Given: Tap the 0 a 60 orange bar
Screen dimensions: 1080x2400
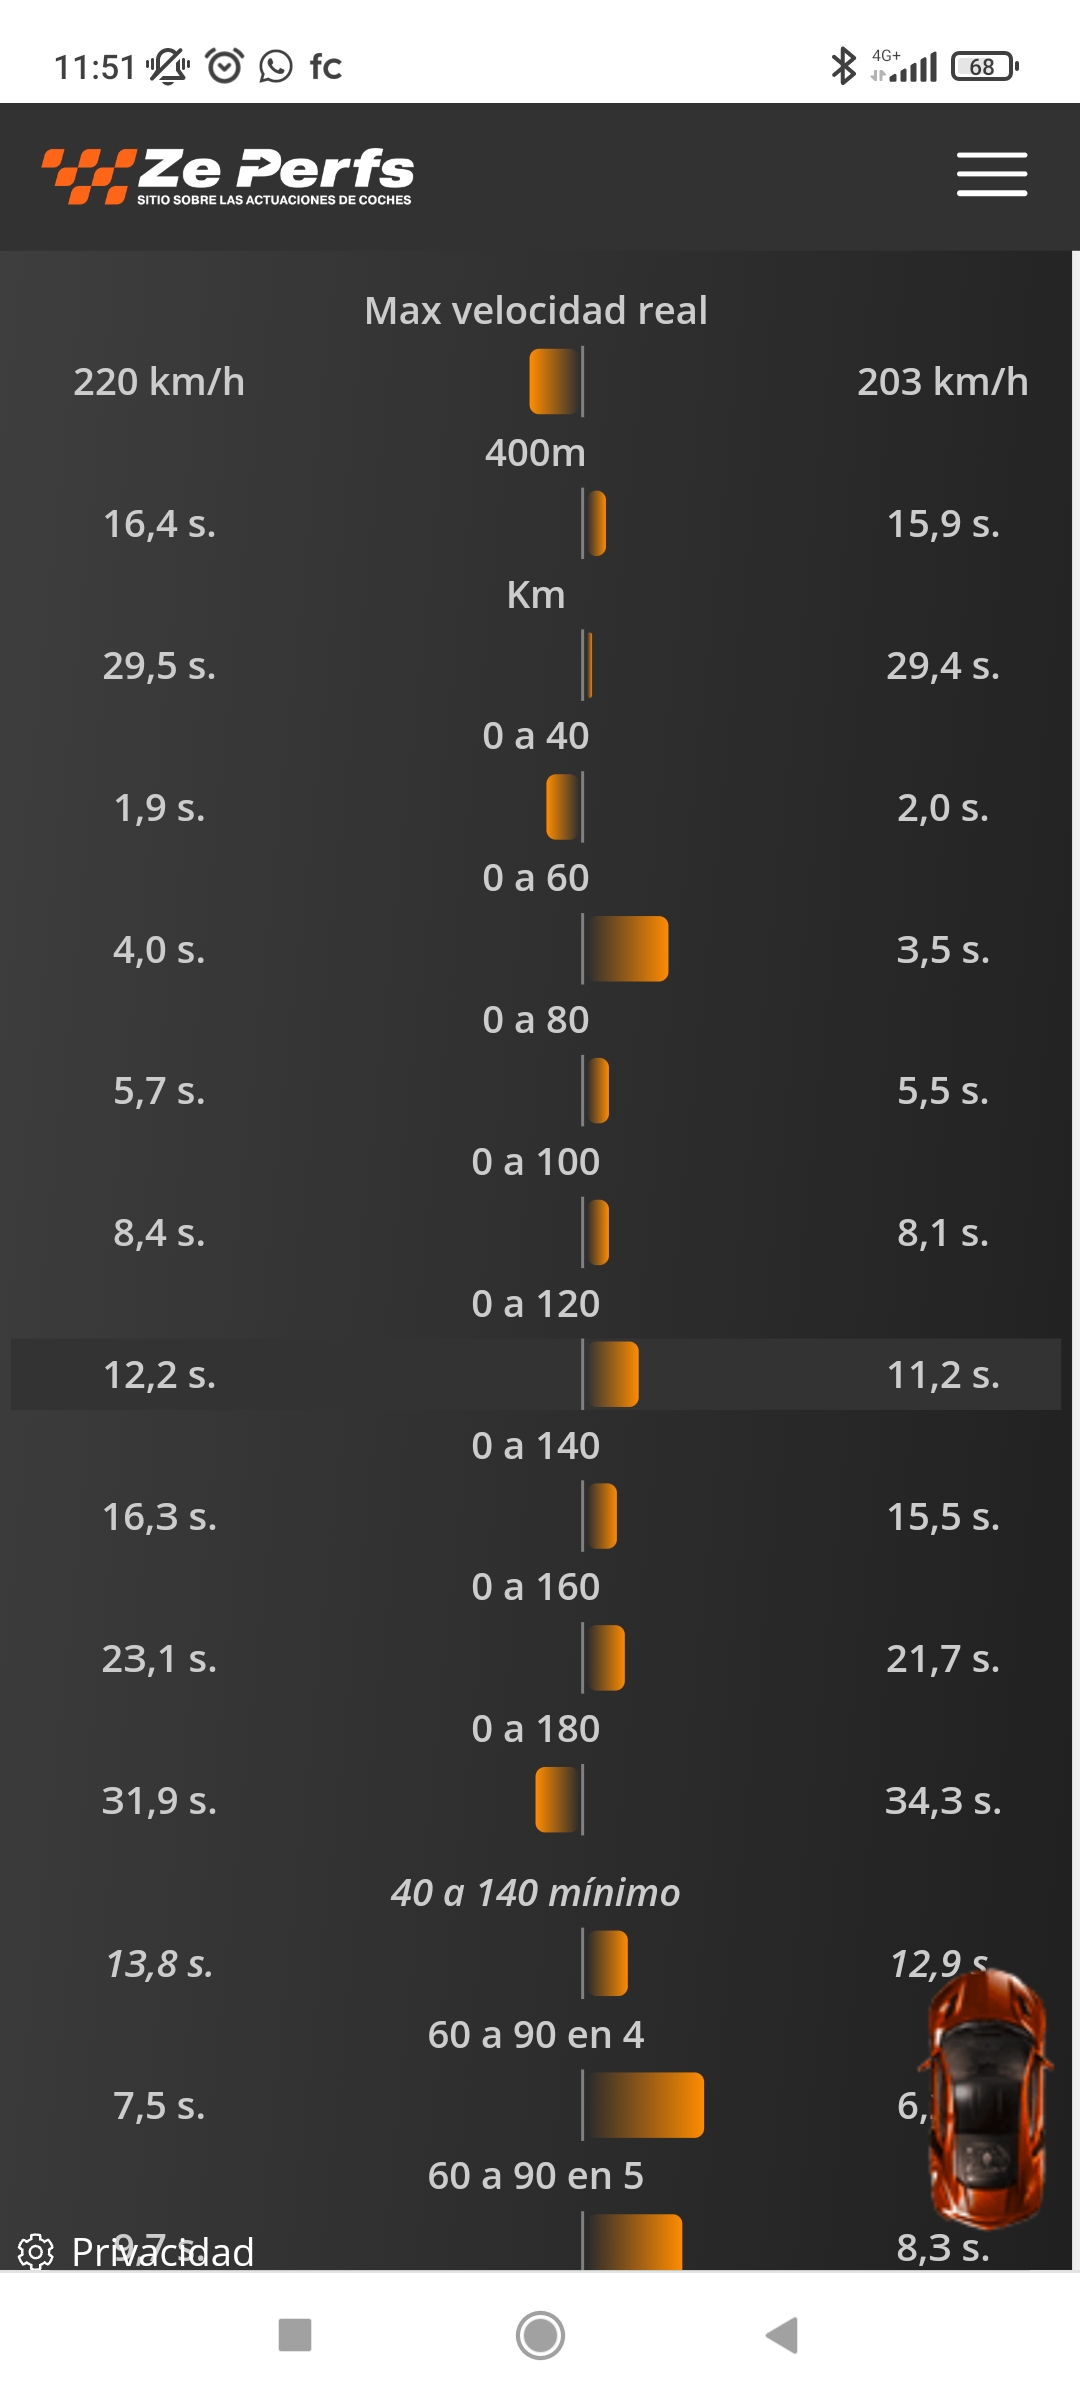Looking at the screenshot, I should pyautogui.click(x=625, y=948).
